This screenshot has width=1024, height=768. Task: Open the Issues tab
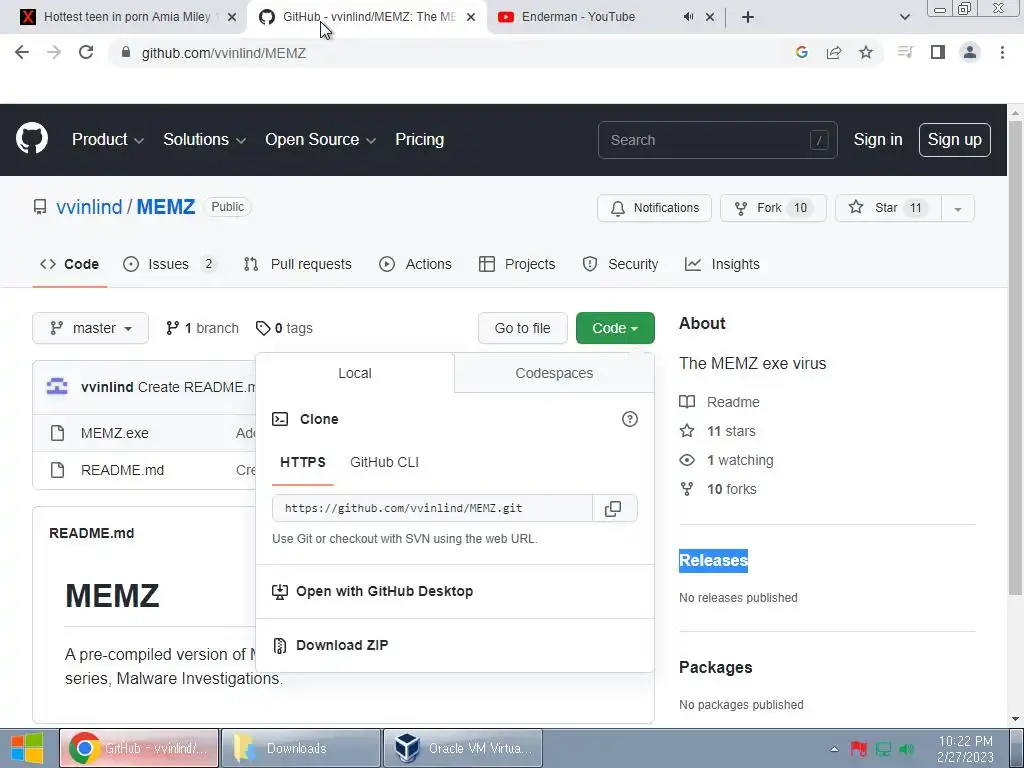point(169,264)
